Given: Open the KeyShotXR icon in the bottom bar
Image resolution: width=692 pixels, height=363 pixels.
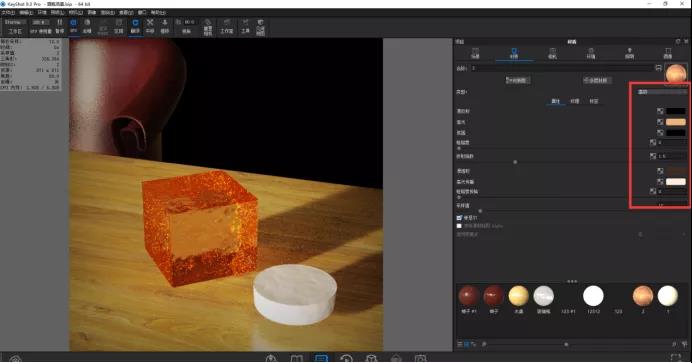Looking at the screenshot, I should click(371, 358).
